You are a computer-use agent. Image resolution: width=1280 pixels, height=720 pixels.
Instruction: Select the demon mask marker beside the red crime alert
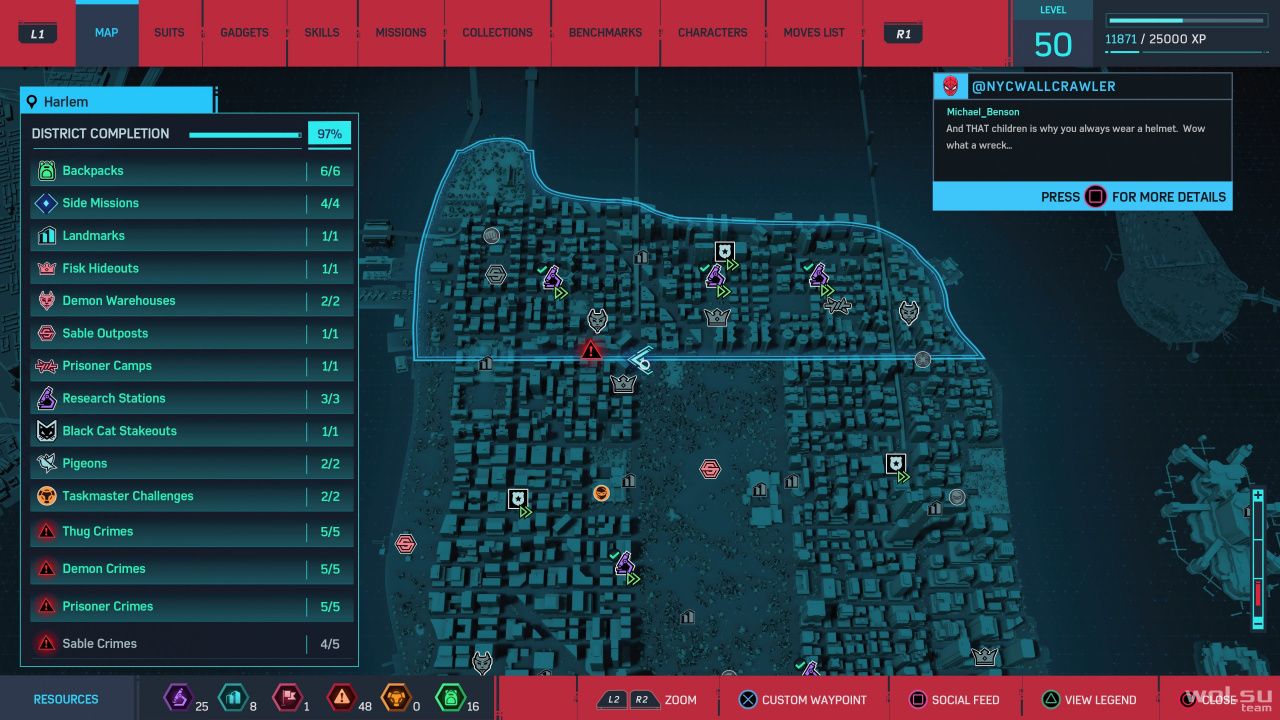click(x=597, y=320)
